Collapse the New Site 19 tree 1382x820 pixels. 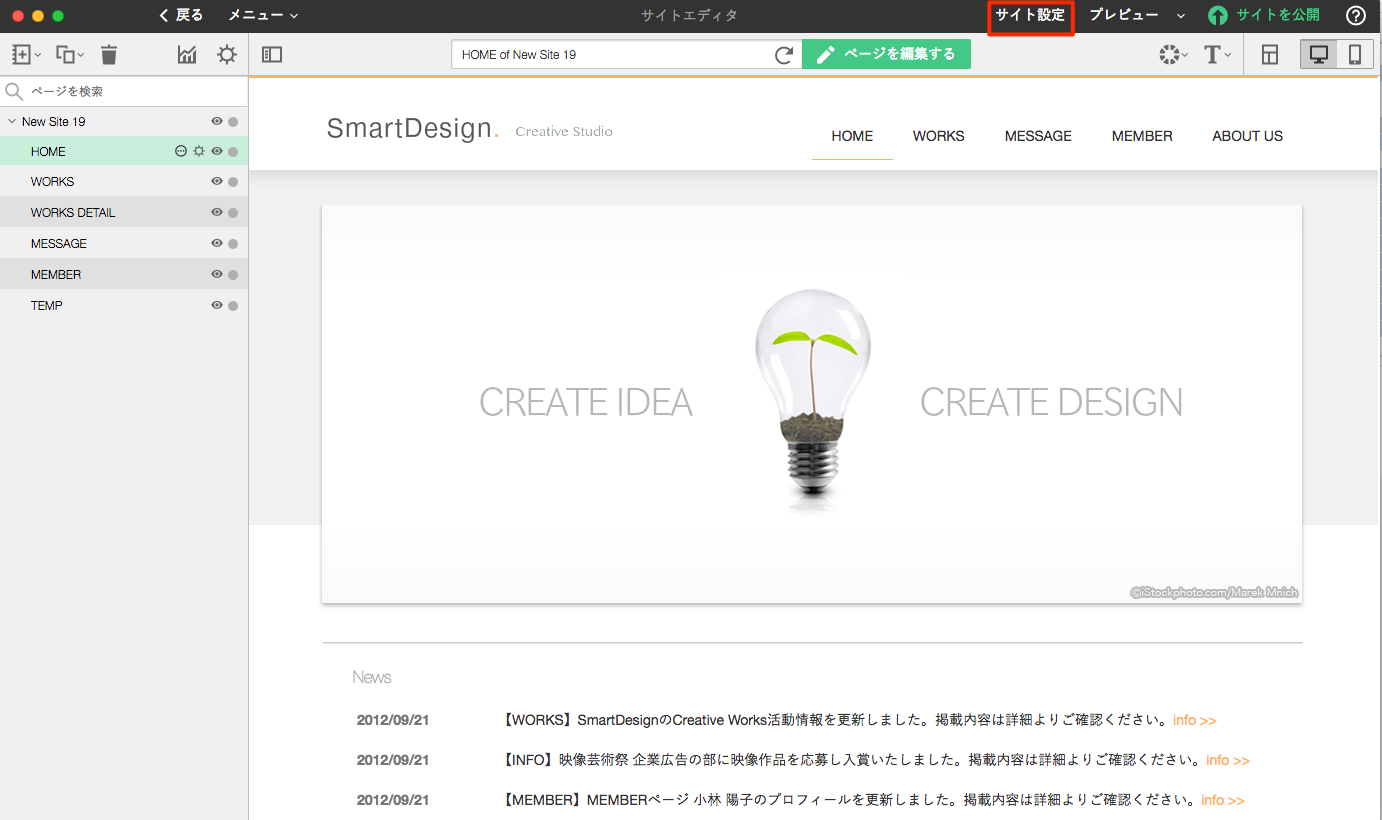click(12, 122)
